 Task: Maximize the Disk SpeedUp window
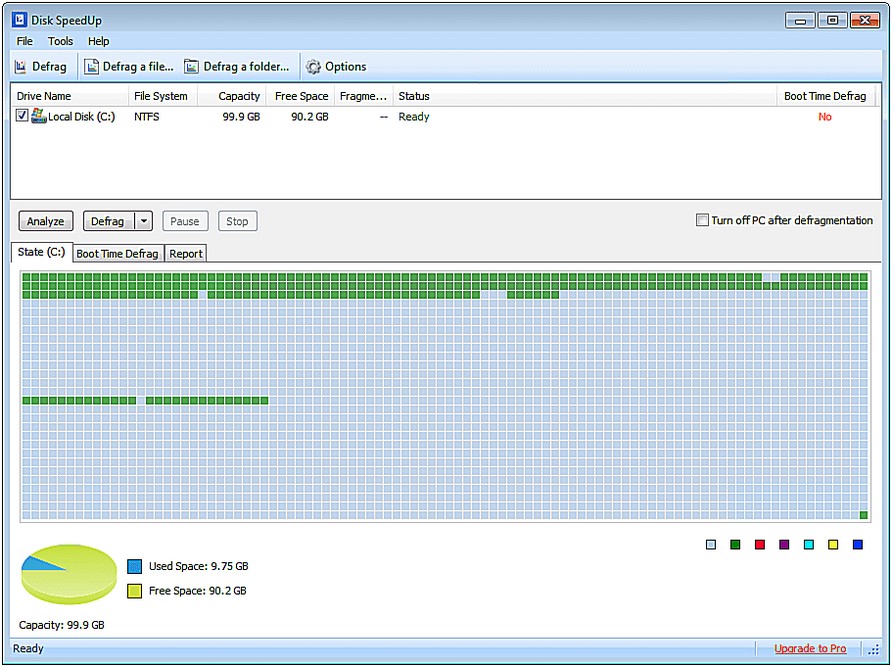(x=833, y=21)
